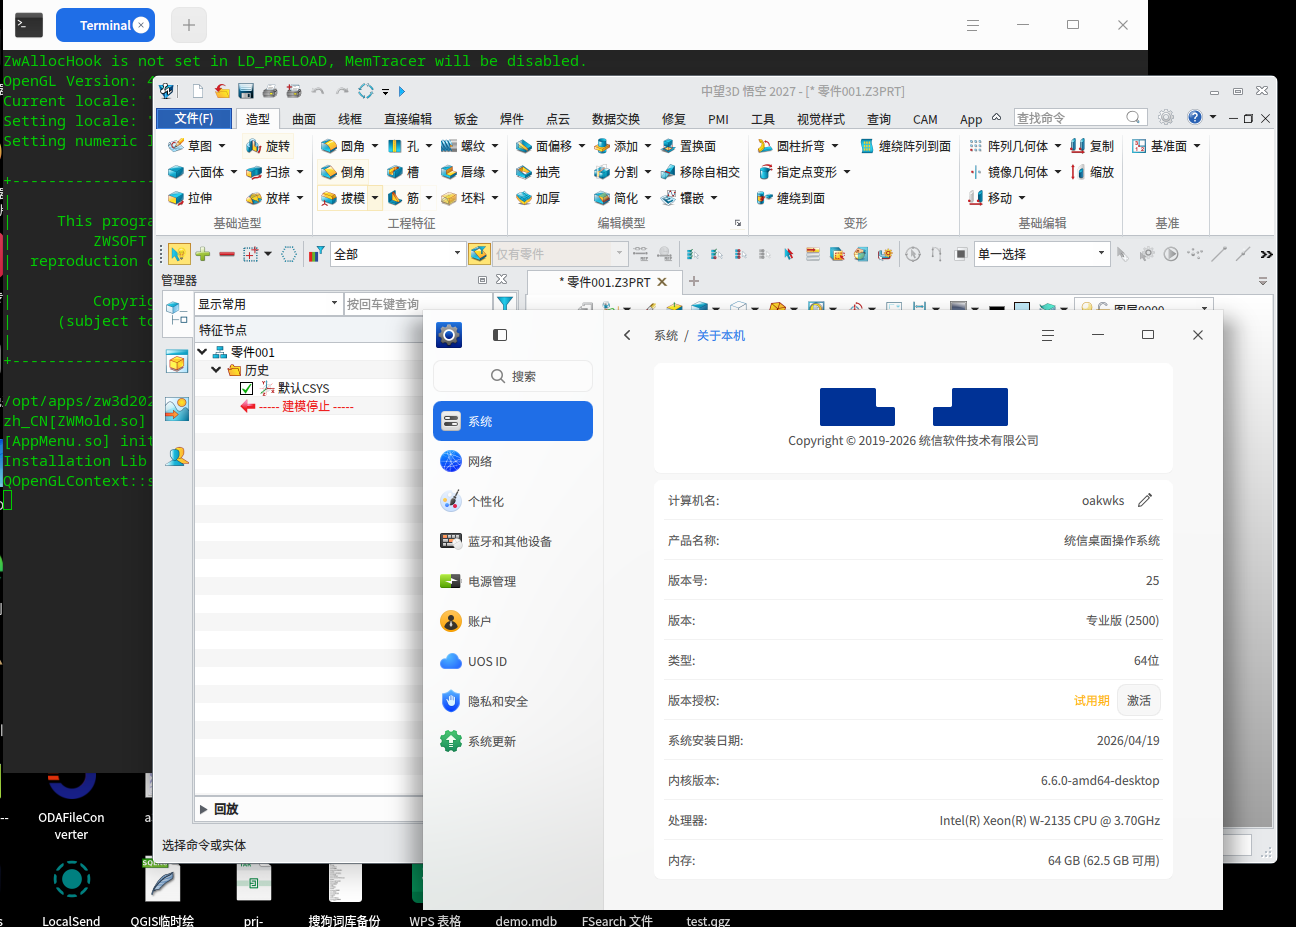
Task: Open new terminal tab with plus button
Action: point(189,25)
